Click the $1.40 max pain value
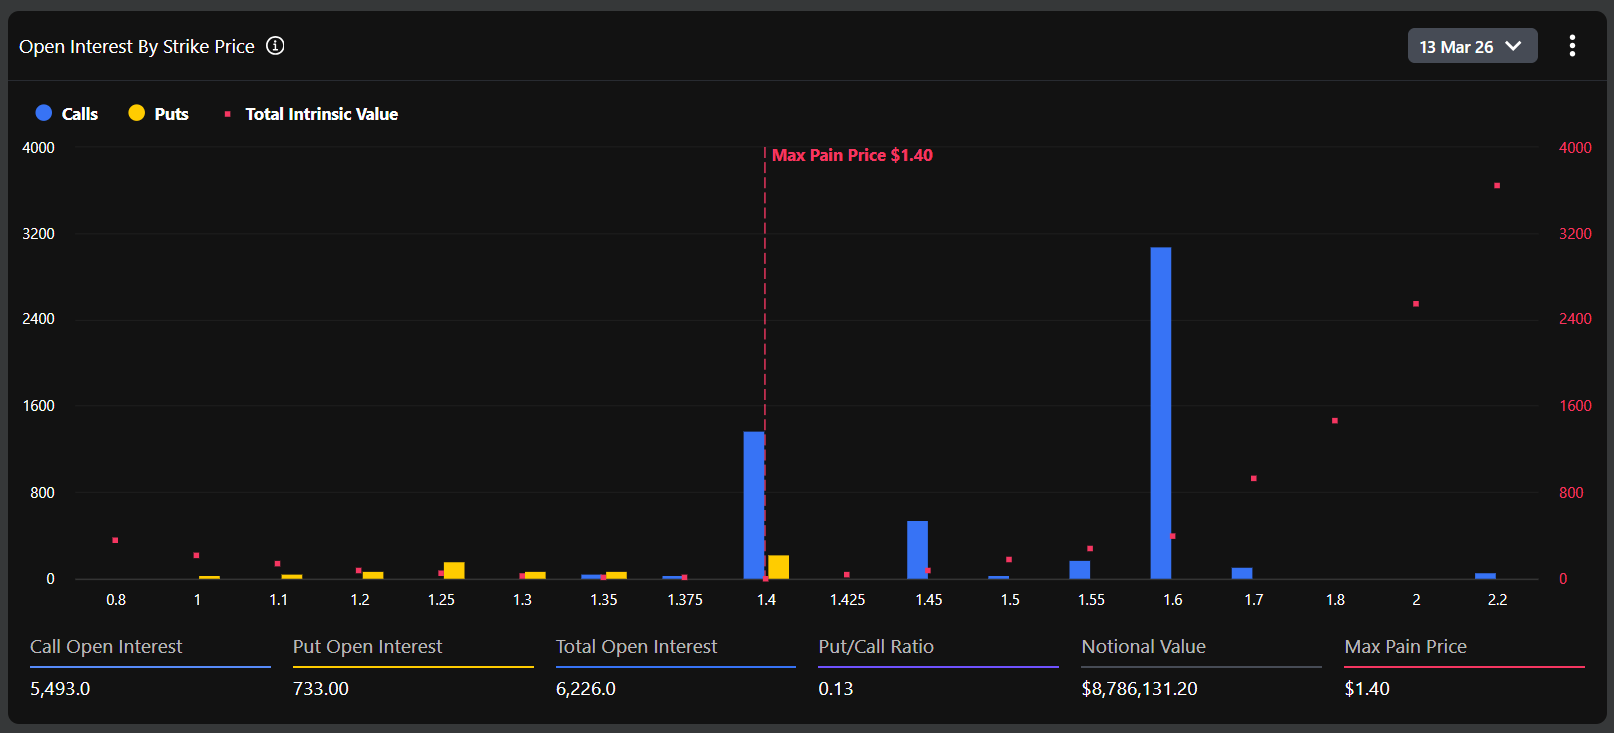The width and height of the screenshot is (1614, 733). (x=1367, y=689)
